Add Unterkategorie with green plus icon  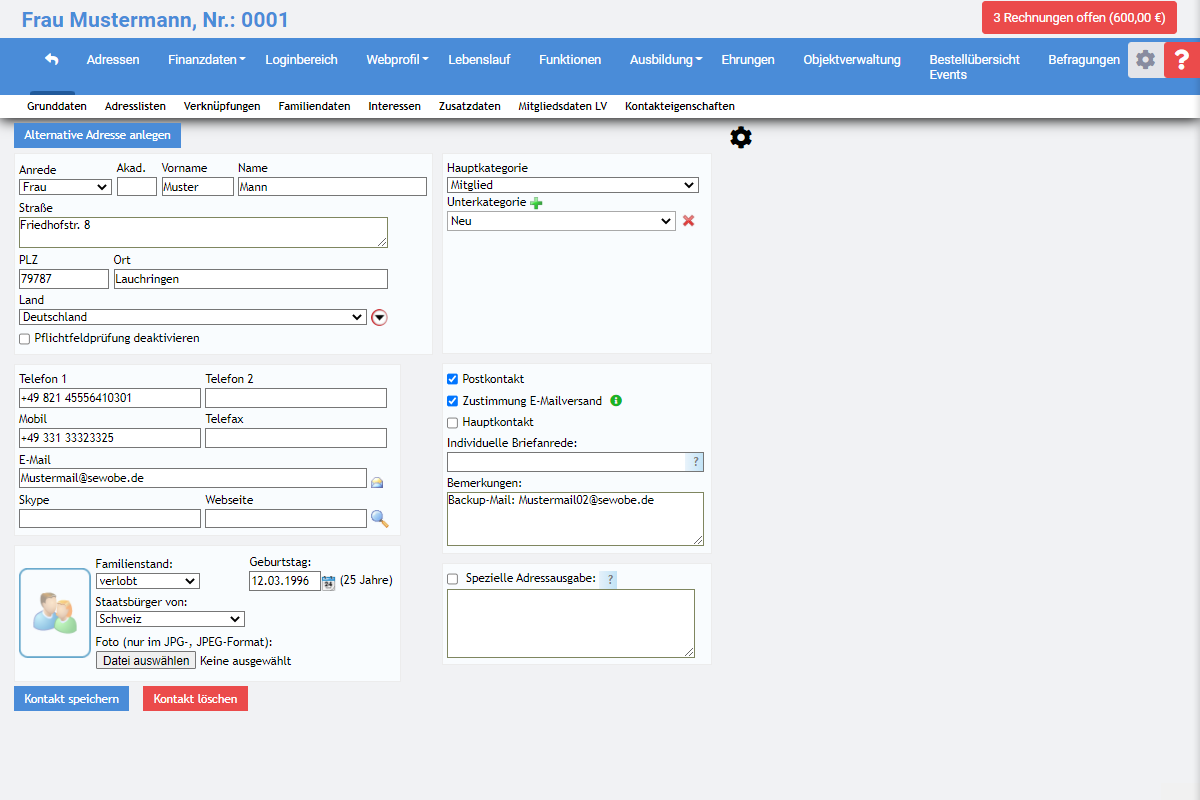pyautogui.click(x=536, y=203)
